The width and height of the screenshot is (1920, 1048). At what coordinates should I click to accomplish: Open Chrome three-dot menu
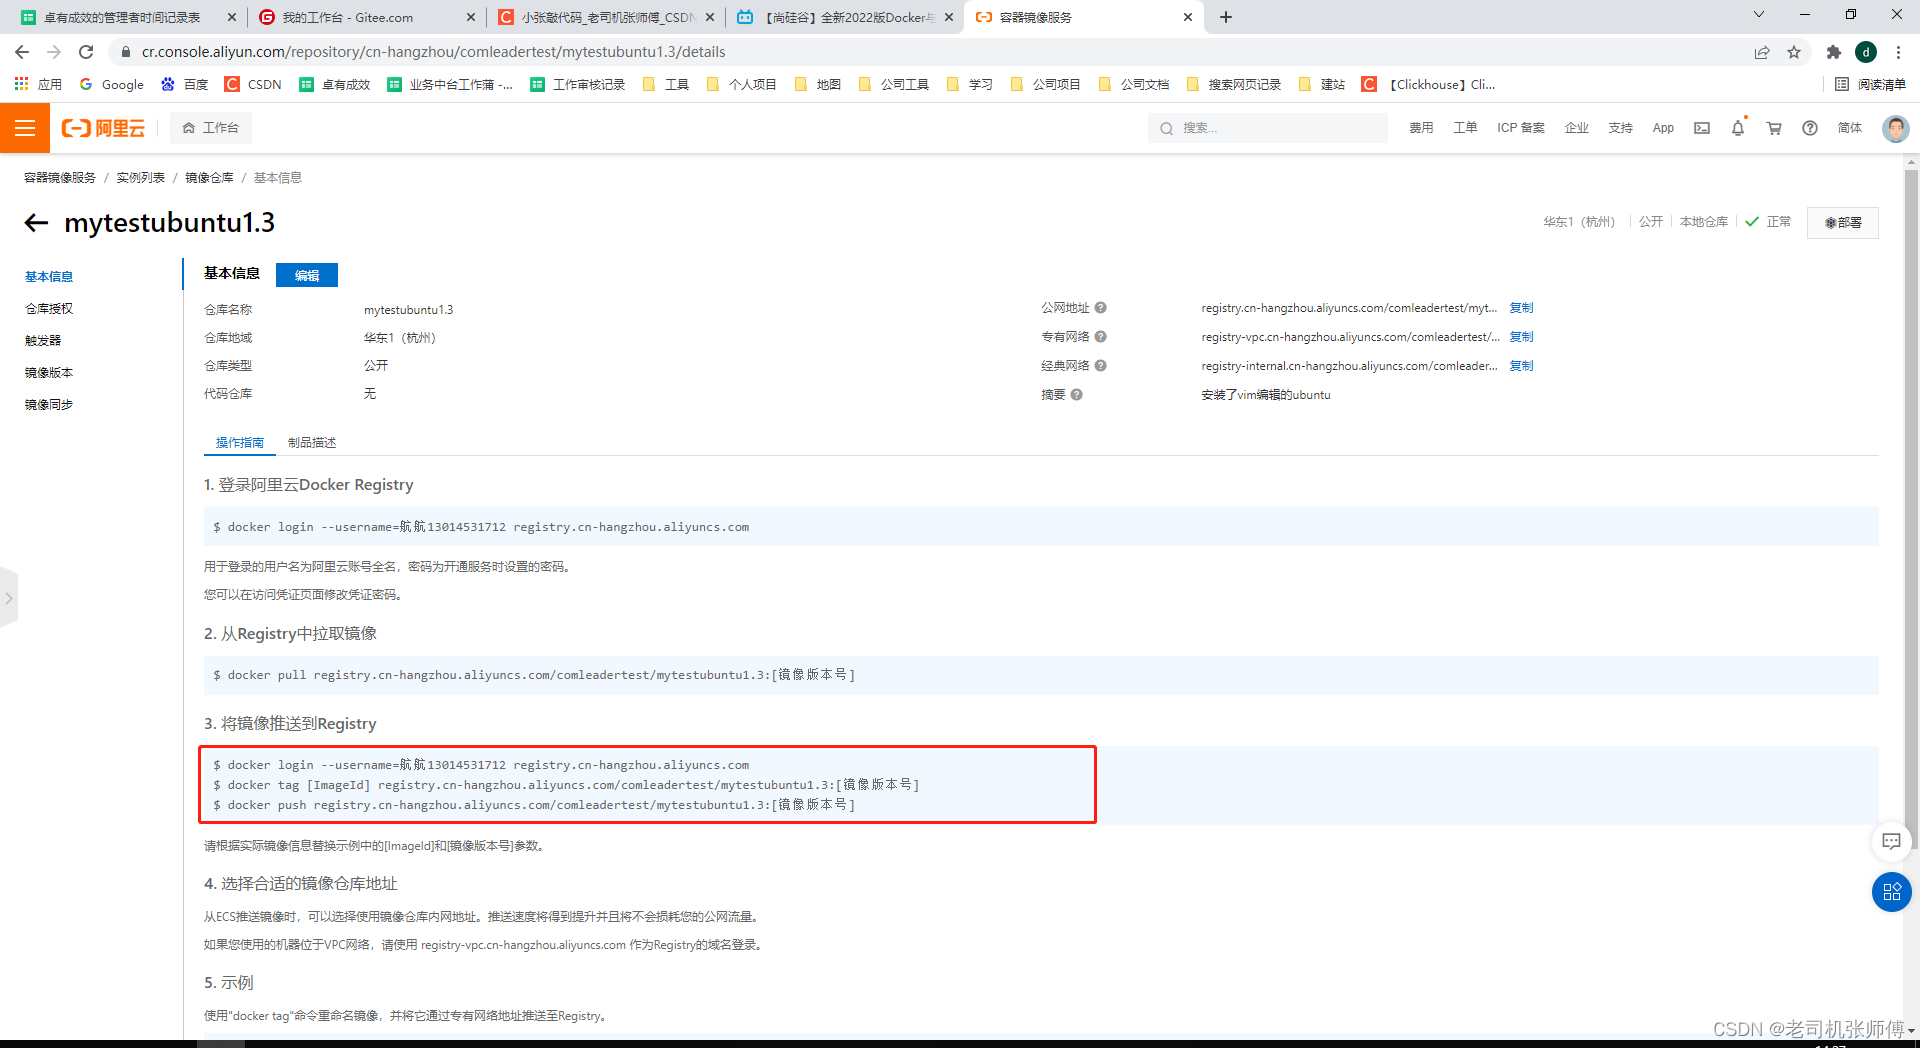point(1898,52)
